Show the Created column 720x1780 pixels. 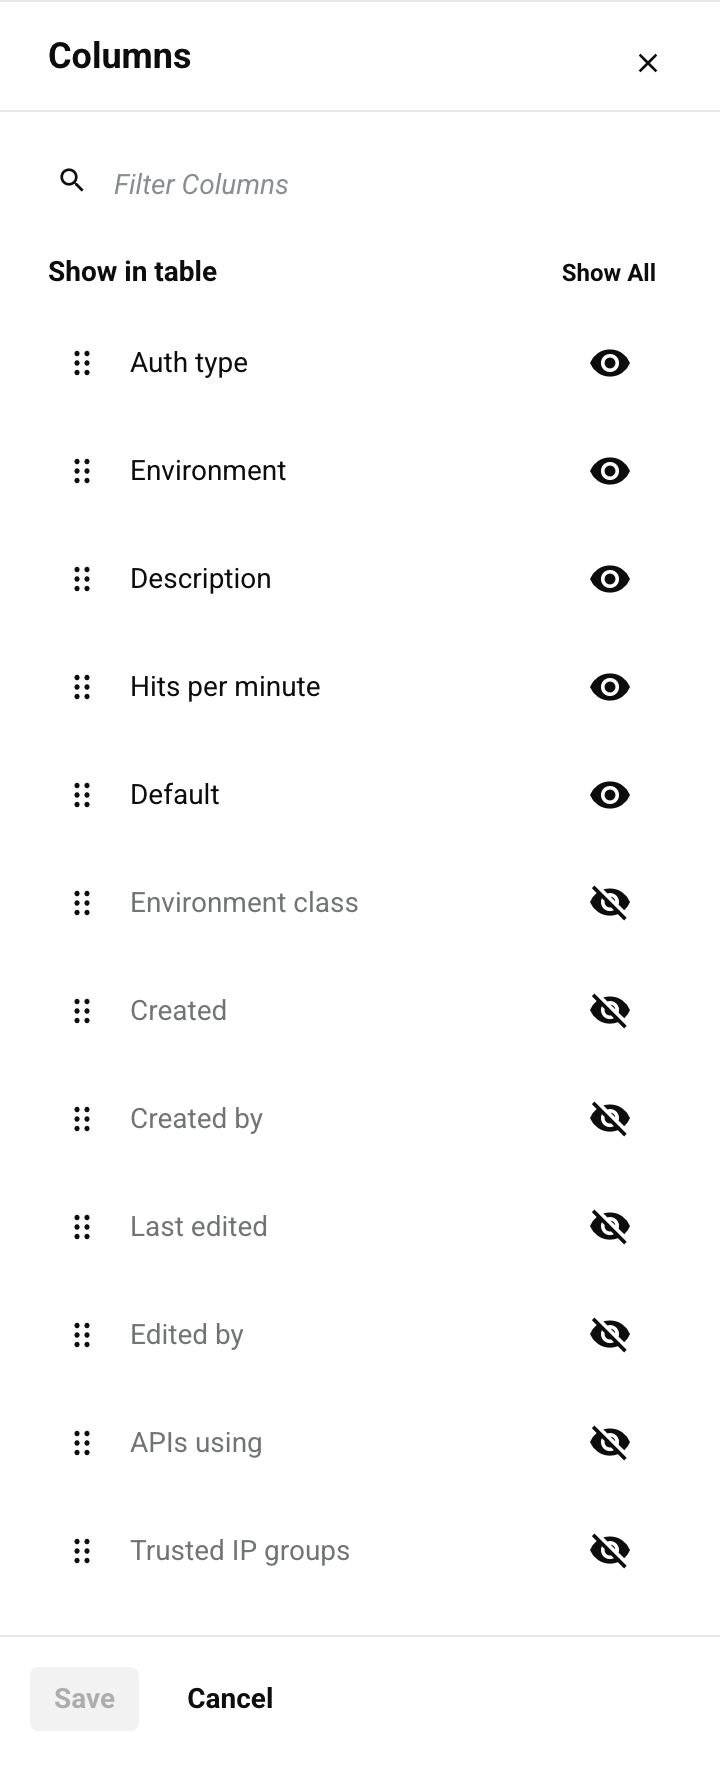coord(609,1011)
